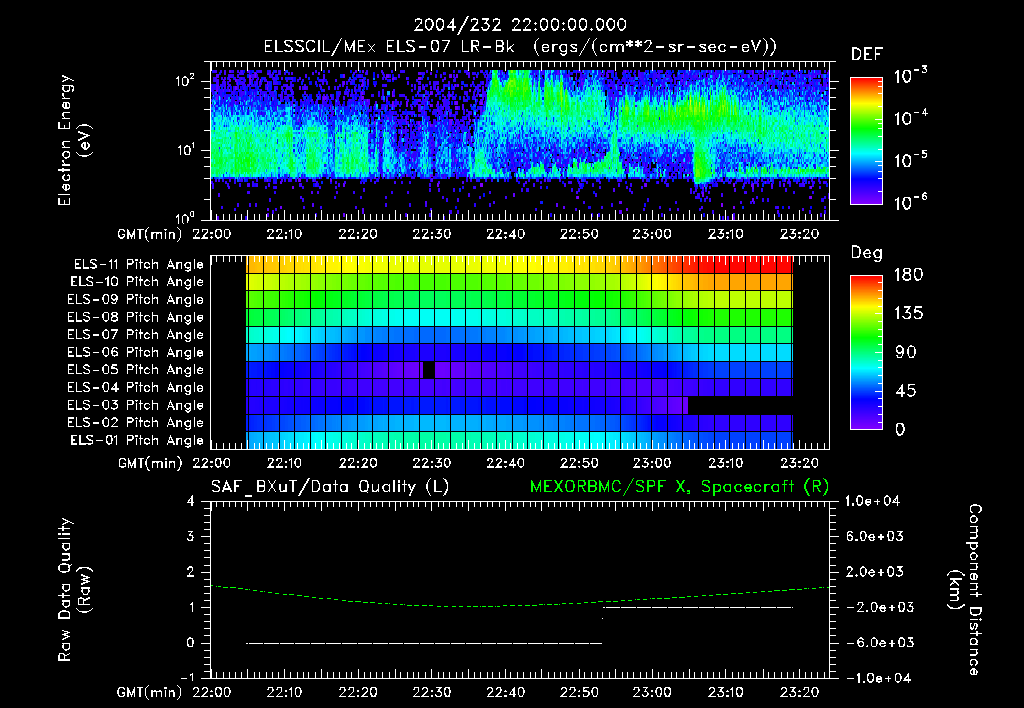
Task: Click the "Electron Energy (eV)" axis label
Action: point(74,140)
